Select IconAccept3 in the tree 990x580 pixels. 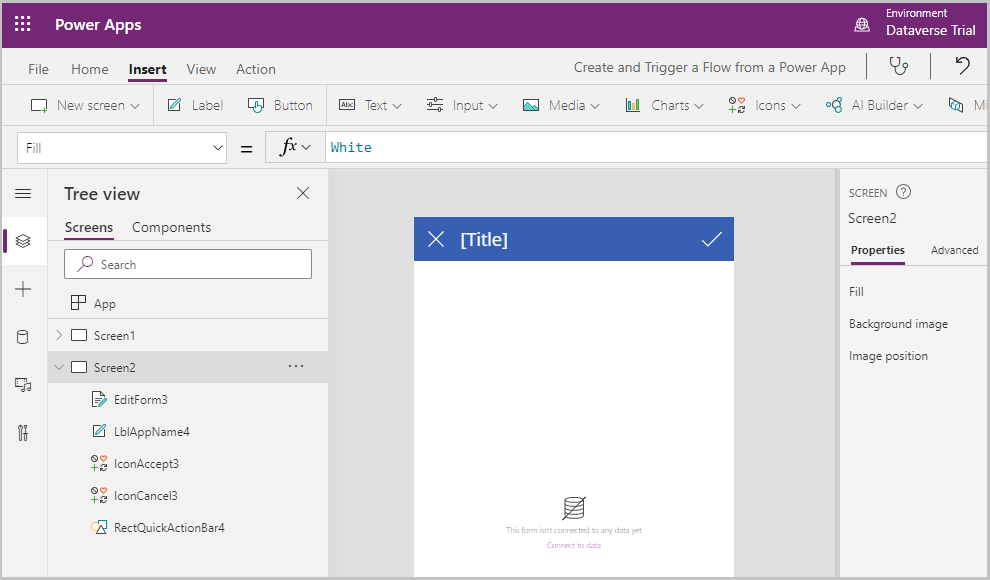click(x=146, y=464)
